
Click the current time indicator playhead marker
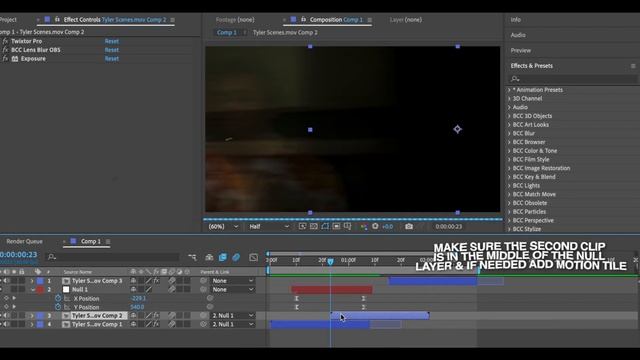[x=330, y=261]
